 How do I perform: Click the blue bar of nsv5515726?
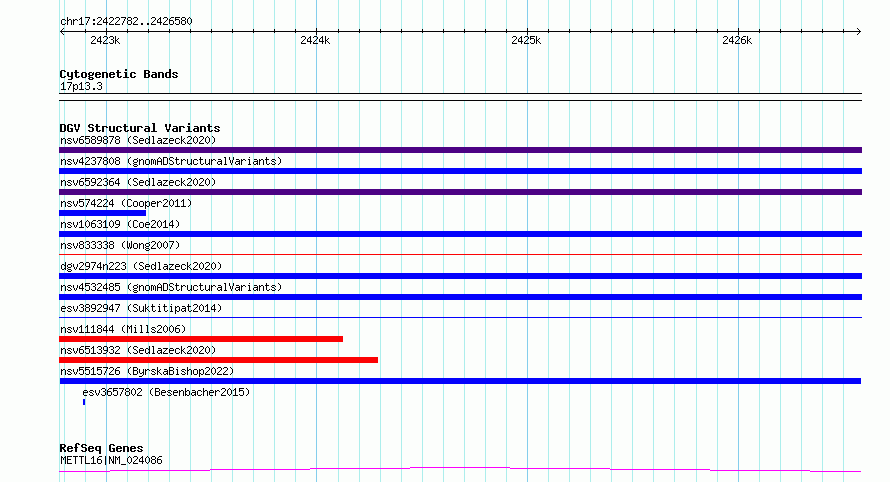coord(460,381)
